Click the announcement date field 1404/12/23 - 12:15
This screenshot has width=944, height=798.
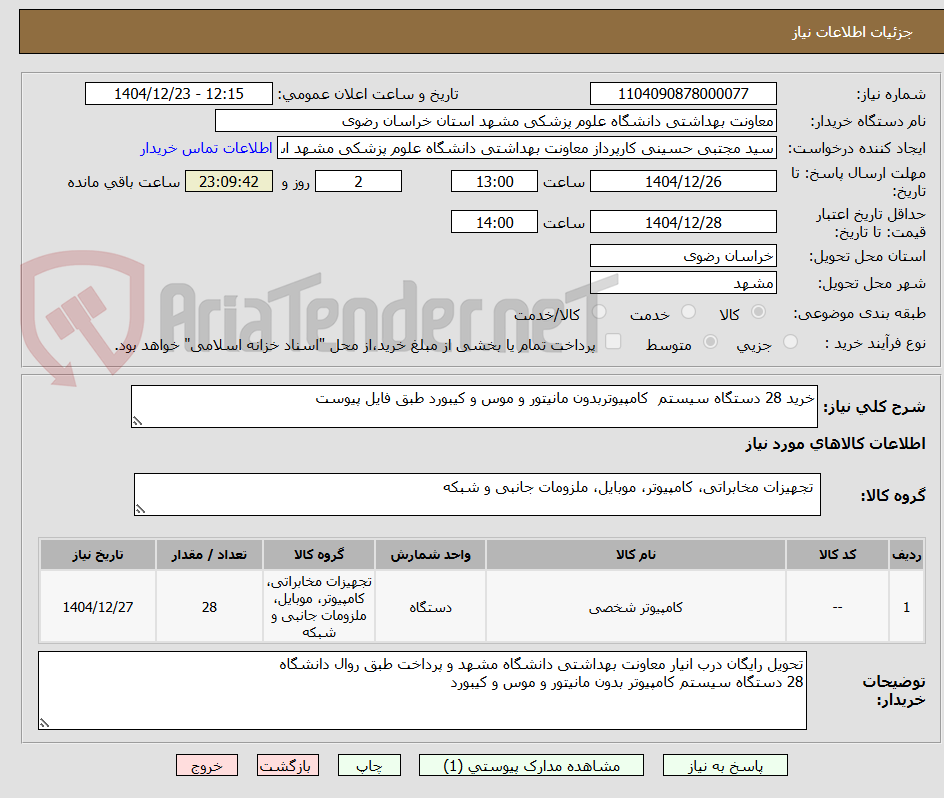pyautogui.click(x=179, y=94)
